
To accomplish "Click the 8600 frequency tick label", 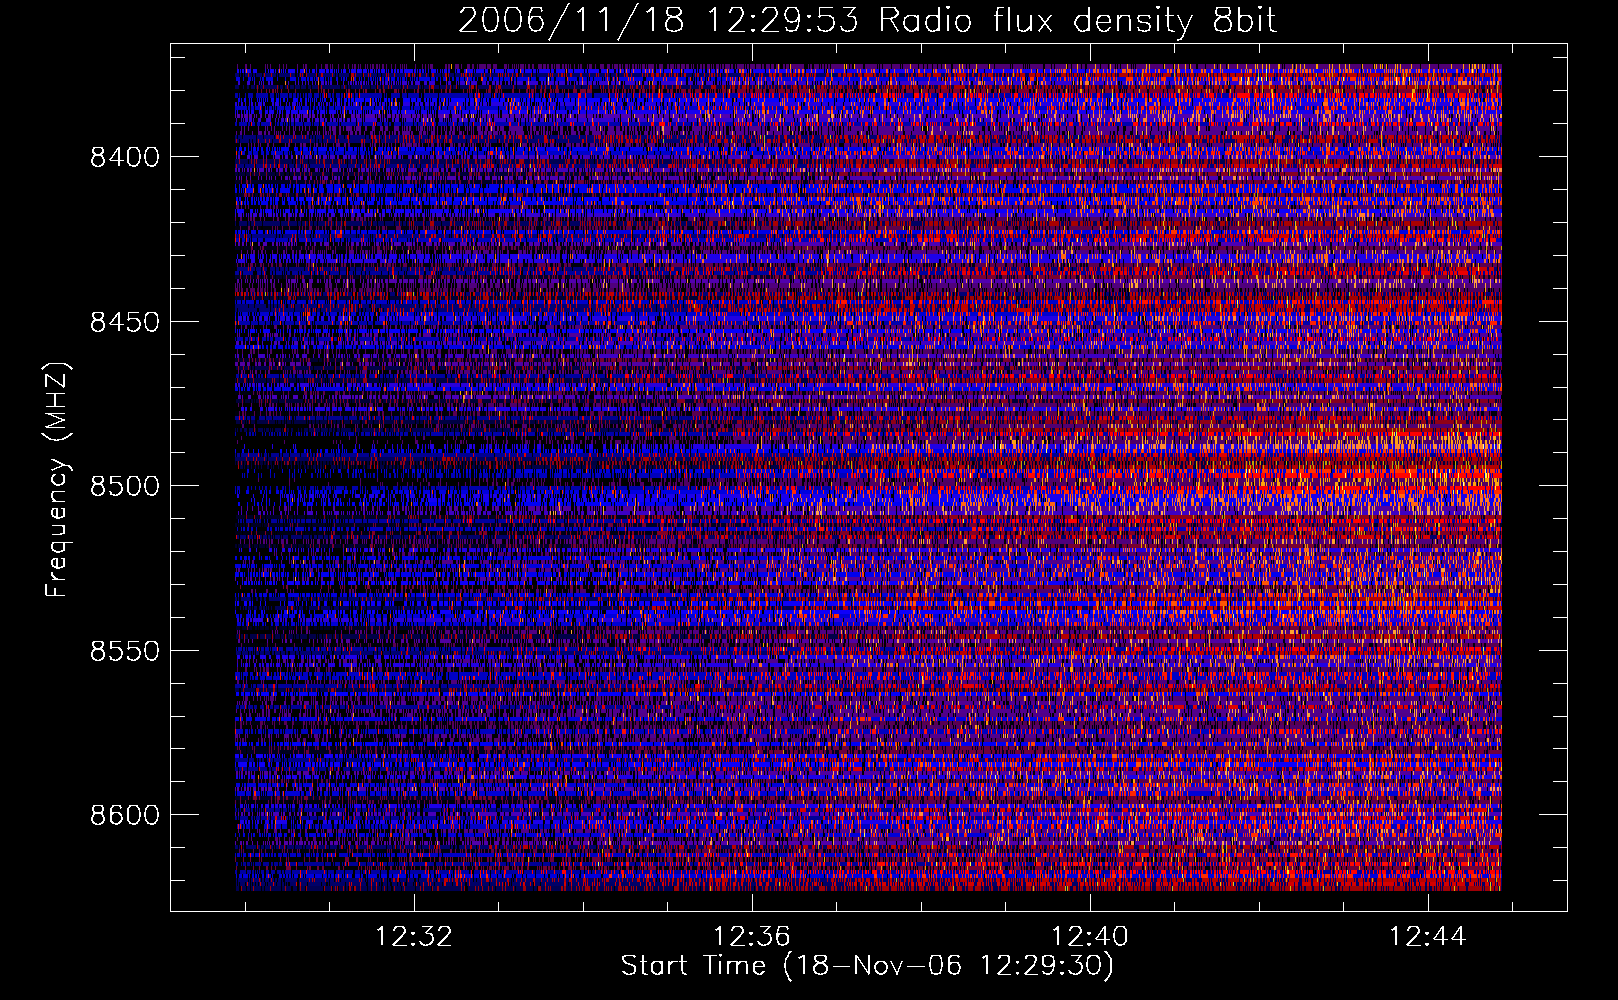I will (124, 815).
